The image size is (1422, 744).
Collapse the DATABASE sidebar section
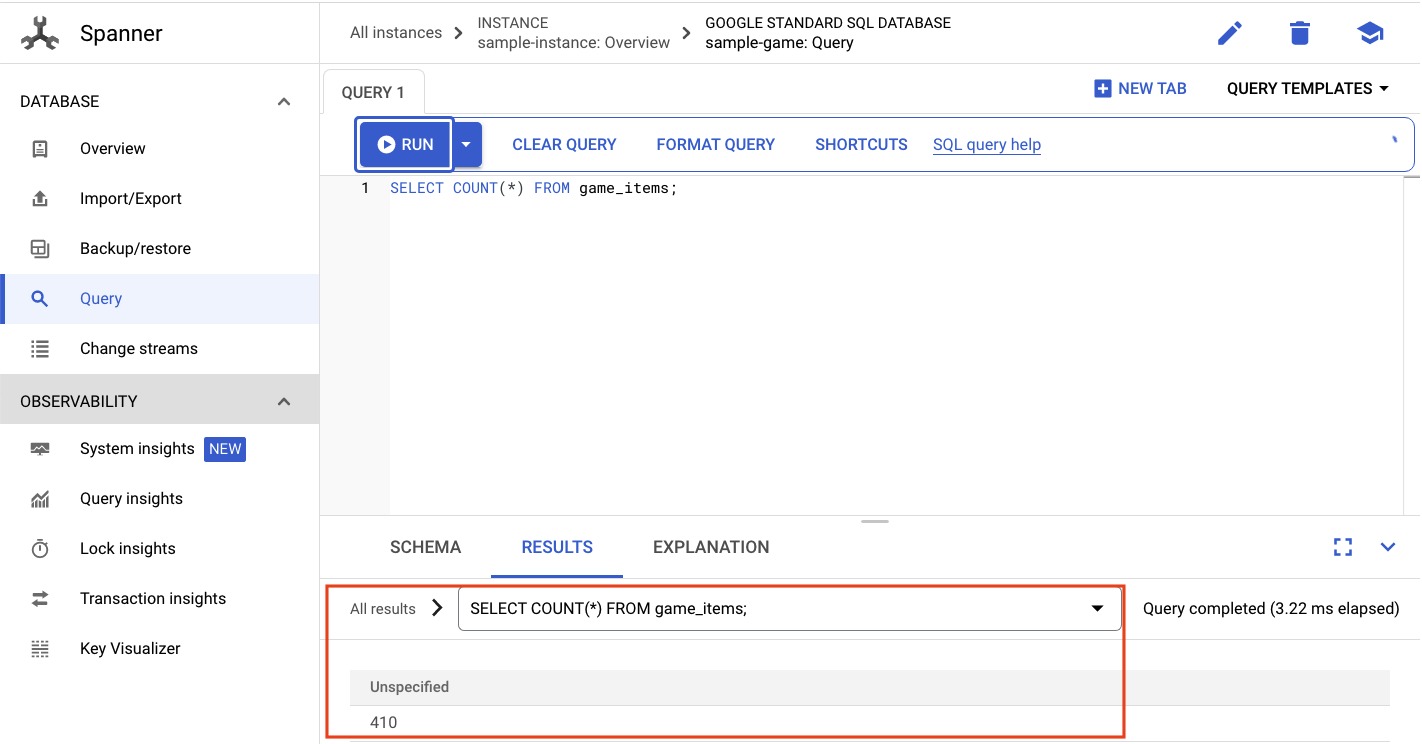click(284, 101)
